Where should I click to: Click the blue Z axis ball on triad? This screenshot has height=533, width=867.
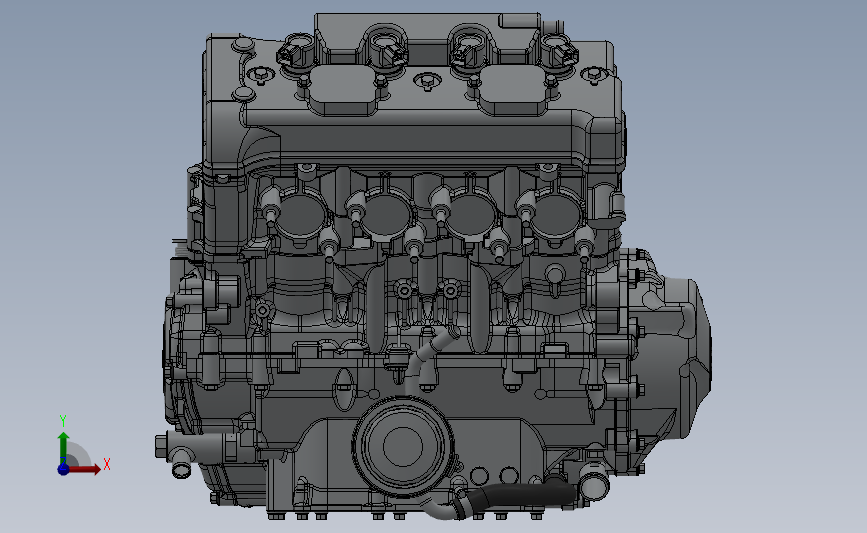click(x=63, y=469)
